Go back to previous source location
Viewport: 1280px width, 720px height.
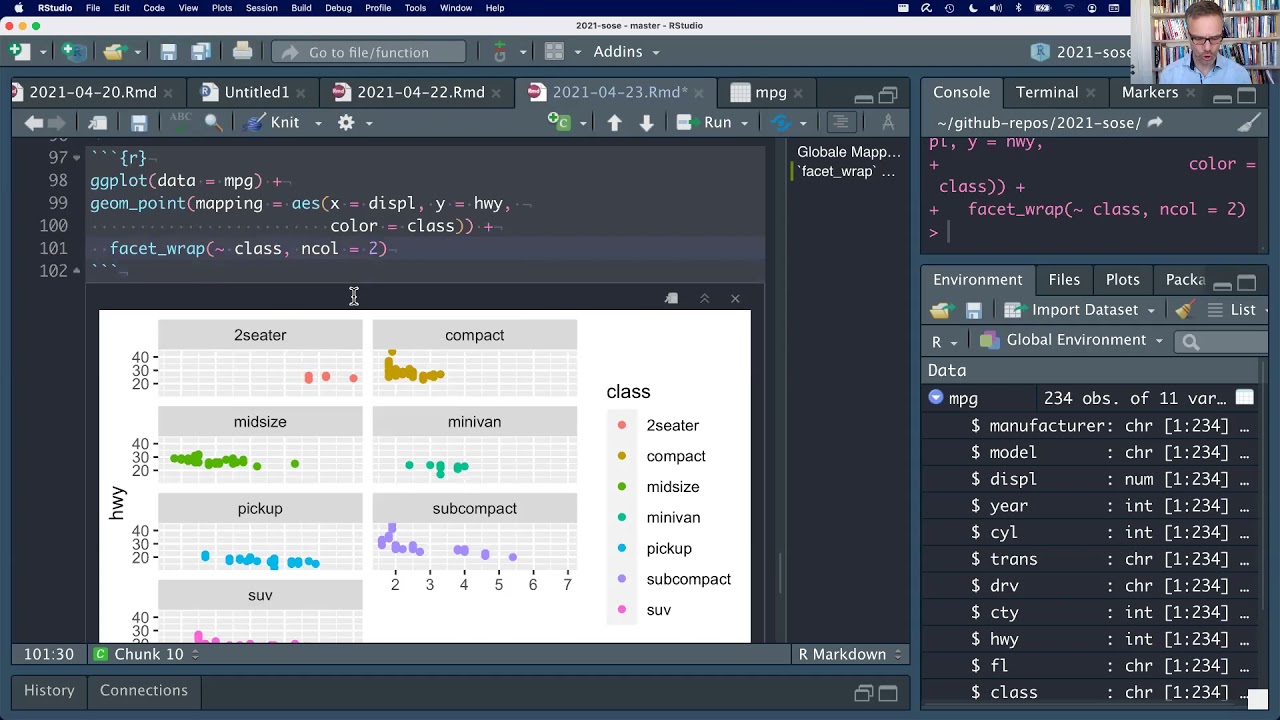pos(33,122)
